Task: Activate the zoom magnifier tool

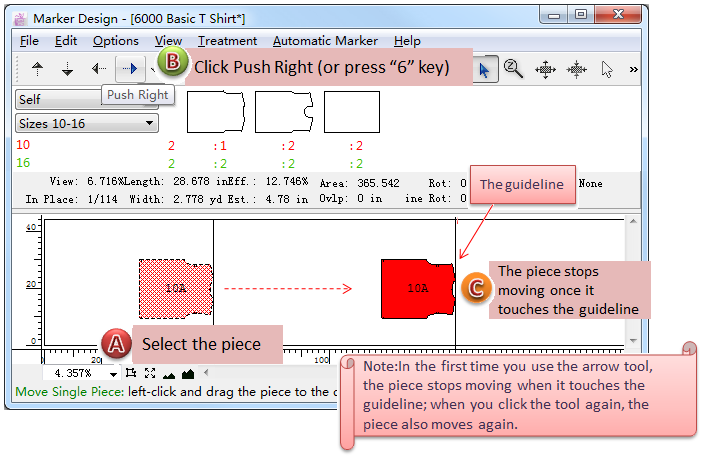Action: [514, 69]
